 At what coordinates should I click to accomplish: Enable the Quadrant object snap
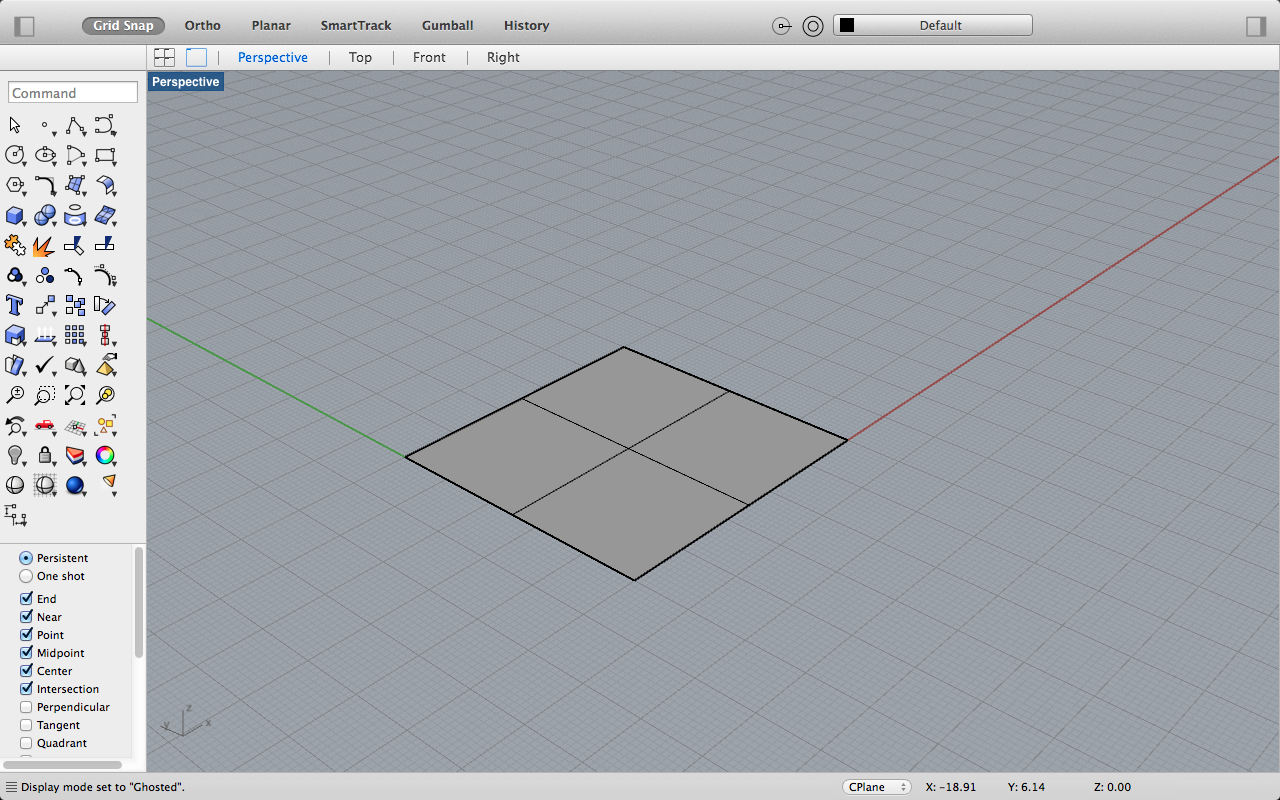(x=26, y=743)
